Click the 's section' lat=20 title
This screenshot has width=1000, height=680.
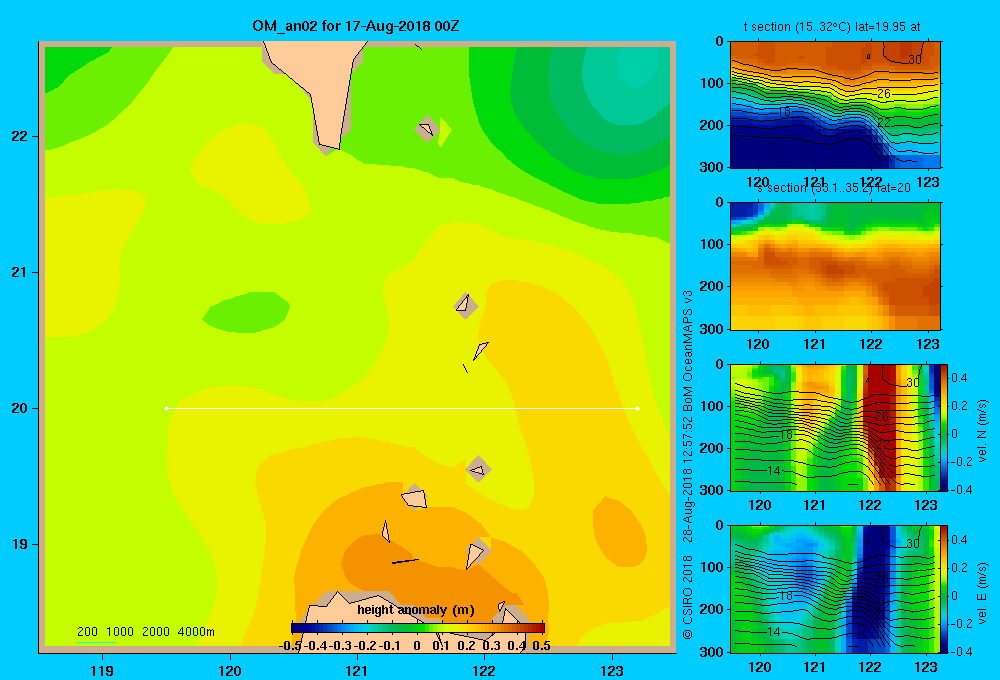coord(833,188)
